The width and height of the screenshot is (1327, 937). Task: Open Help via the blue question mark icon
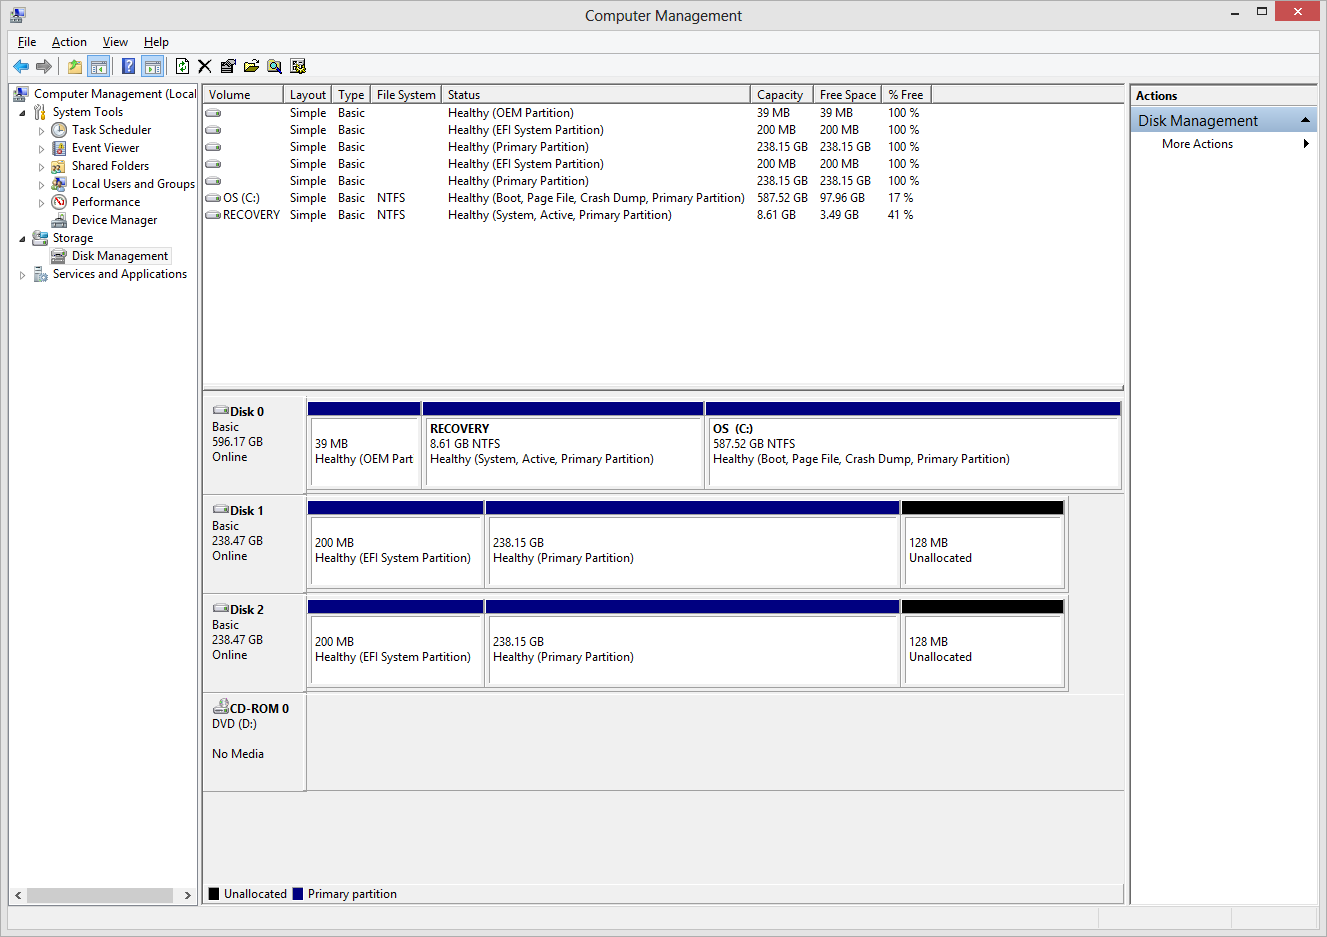point(128,66)
